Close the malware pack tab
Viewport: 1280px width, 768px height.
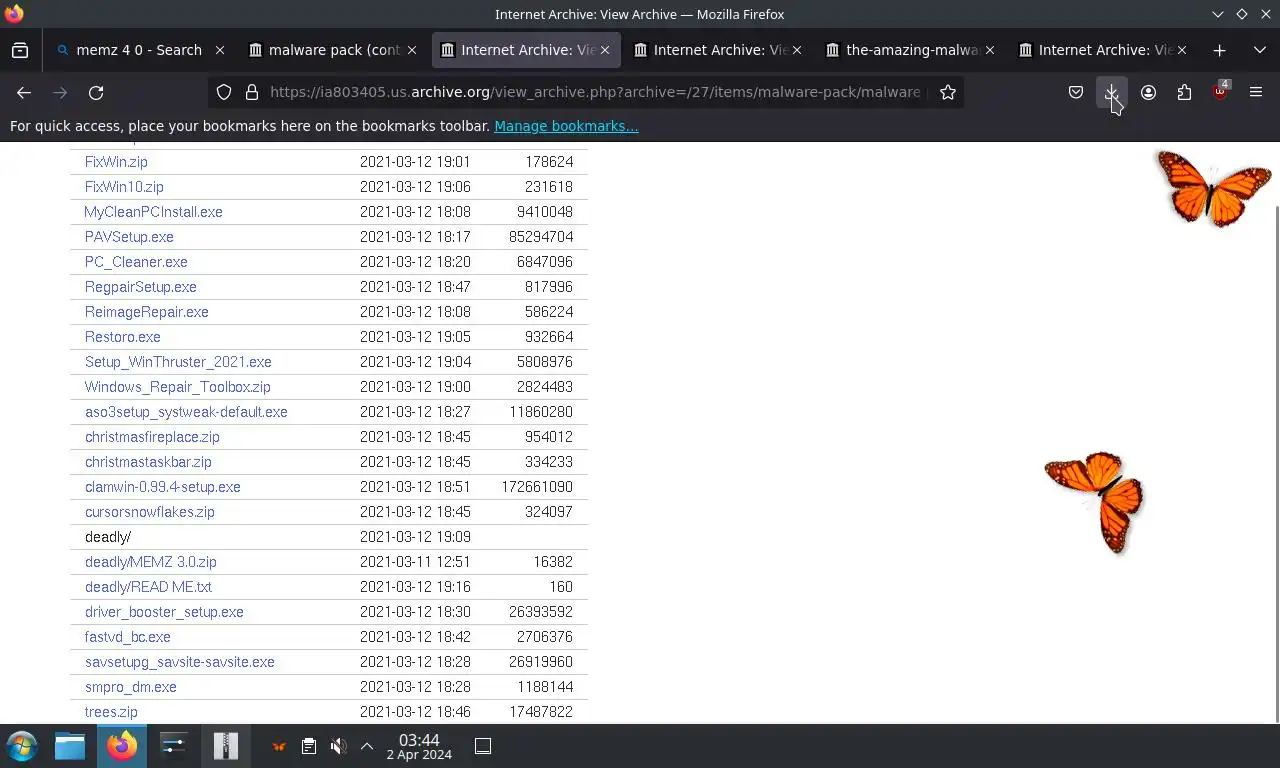click(412, 50)
